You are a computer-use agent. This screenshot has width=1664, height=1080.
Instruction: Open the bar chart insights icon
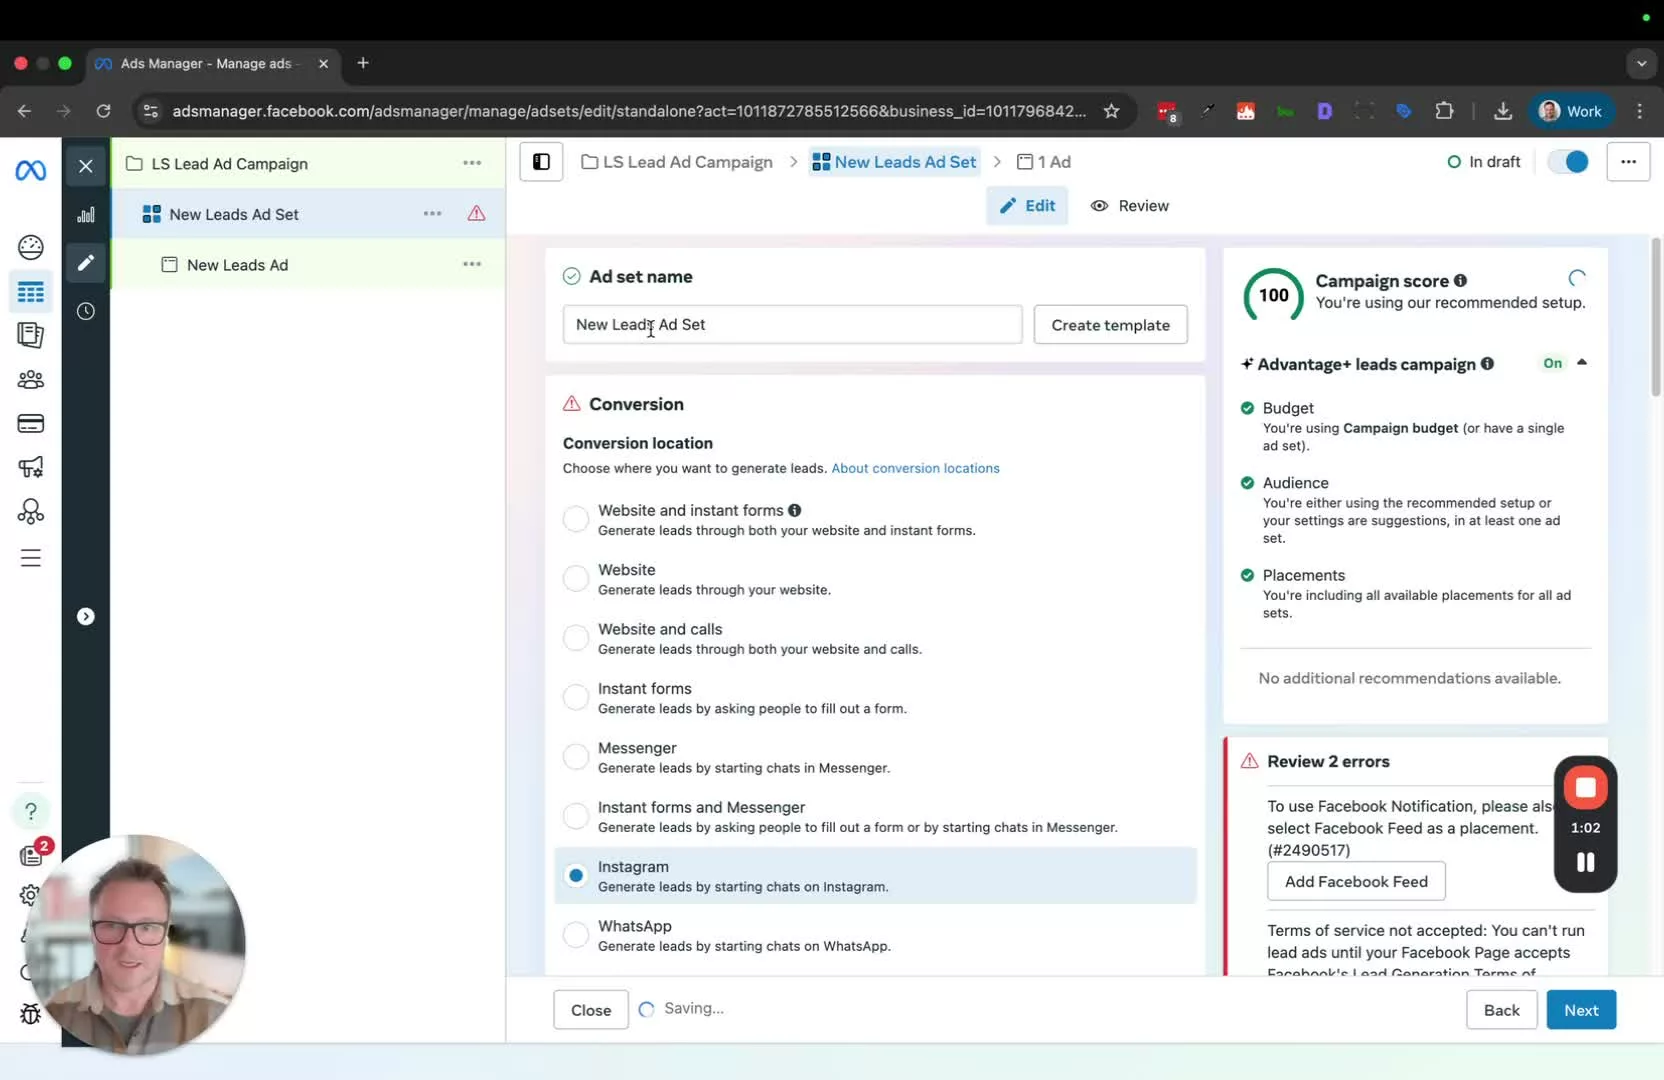(x=86, y=215)
